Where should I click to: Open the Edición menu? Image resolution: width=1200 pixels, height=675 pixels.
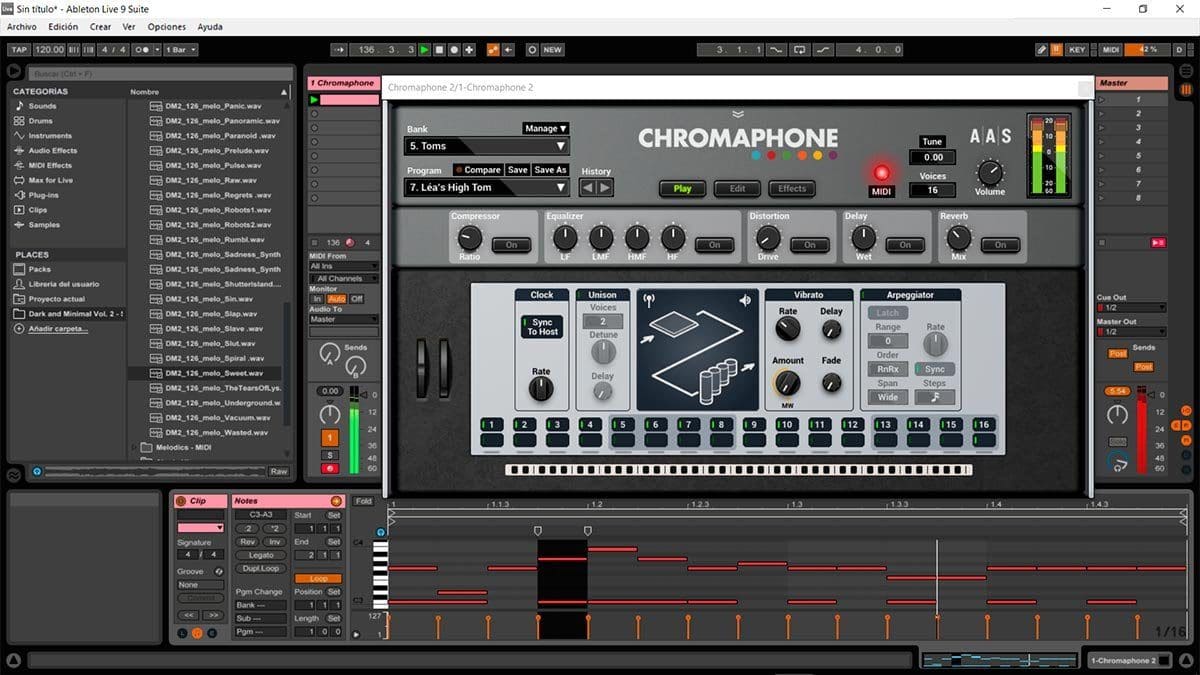(x=63, y=27)
